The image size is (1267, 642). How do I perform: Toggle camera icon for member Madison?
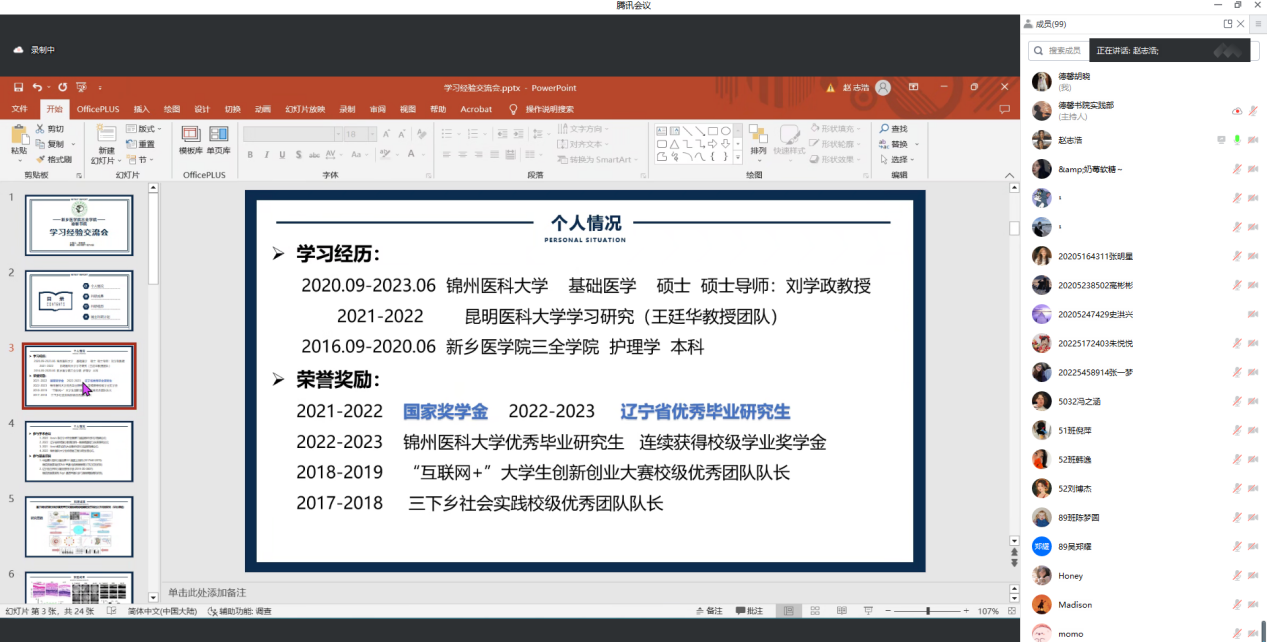[x=1252, y=605]
